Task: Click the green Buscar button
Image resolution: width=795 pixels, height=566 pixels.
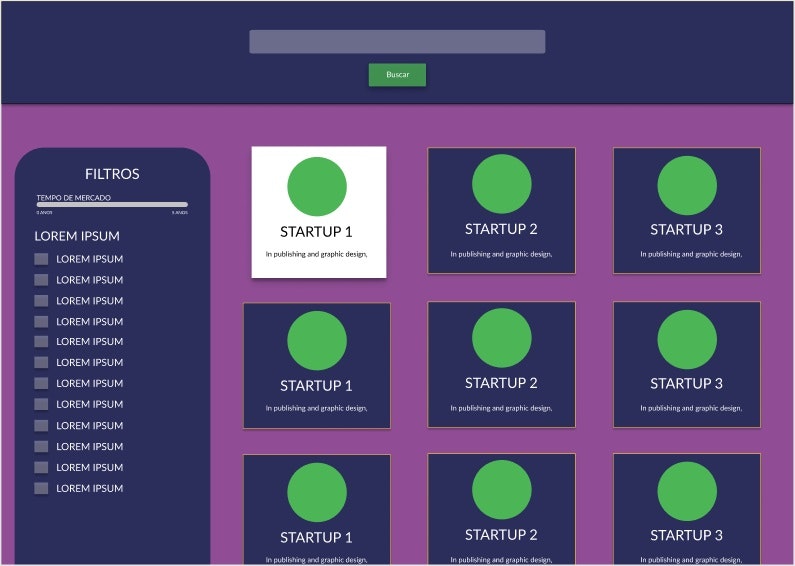Action: click(x=397, y=75)
